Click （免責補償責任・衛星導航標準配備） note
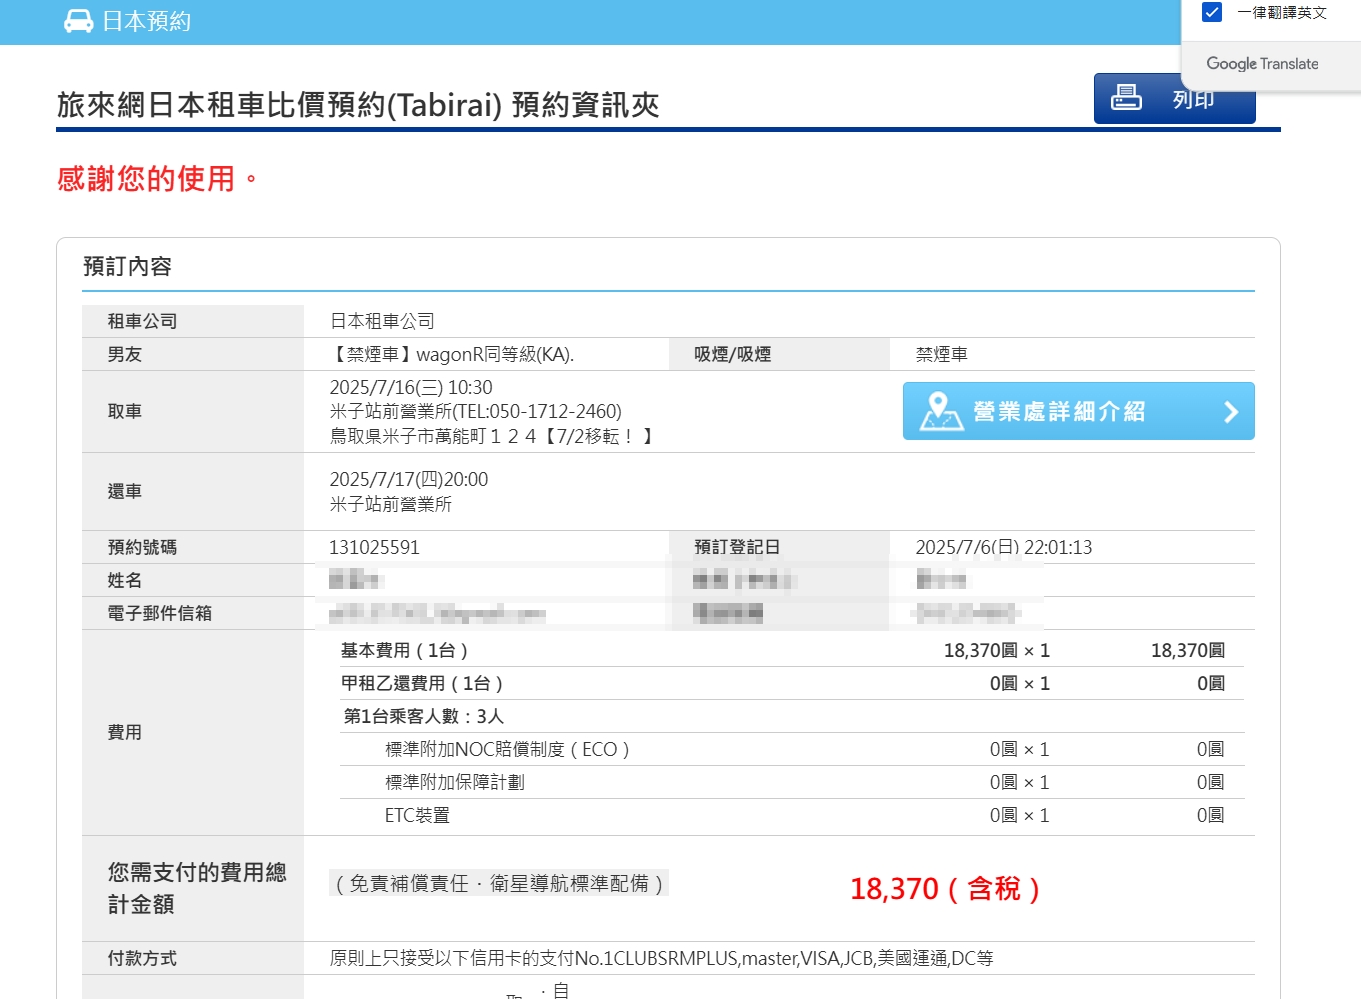1361x999 pixels. pos(499,883)
